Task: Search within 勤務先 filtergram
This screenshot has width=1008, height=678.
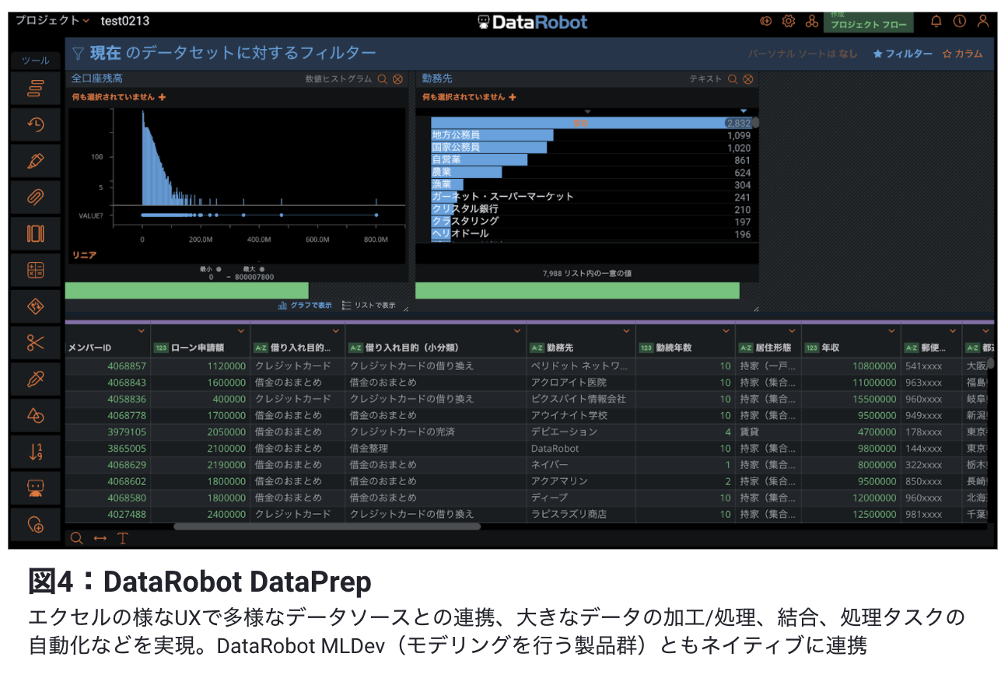Action: [x=733, y=79]
